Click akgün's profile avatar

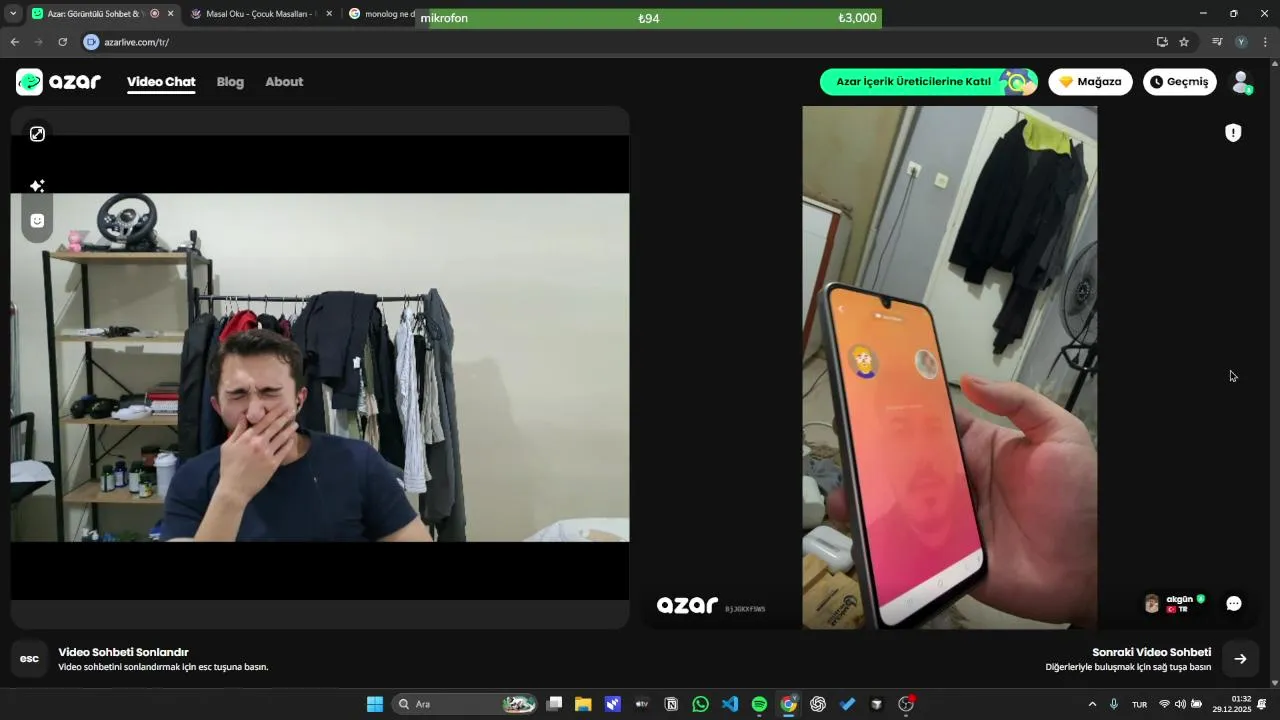click(1152, 604)
